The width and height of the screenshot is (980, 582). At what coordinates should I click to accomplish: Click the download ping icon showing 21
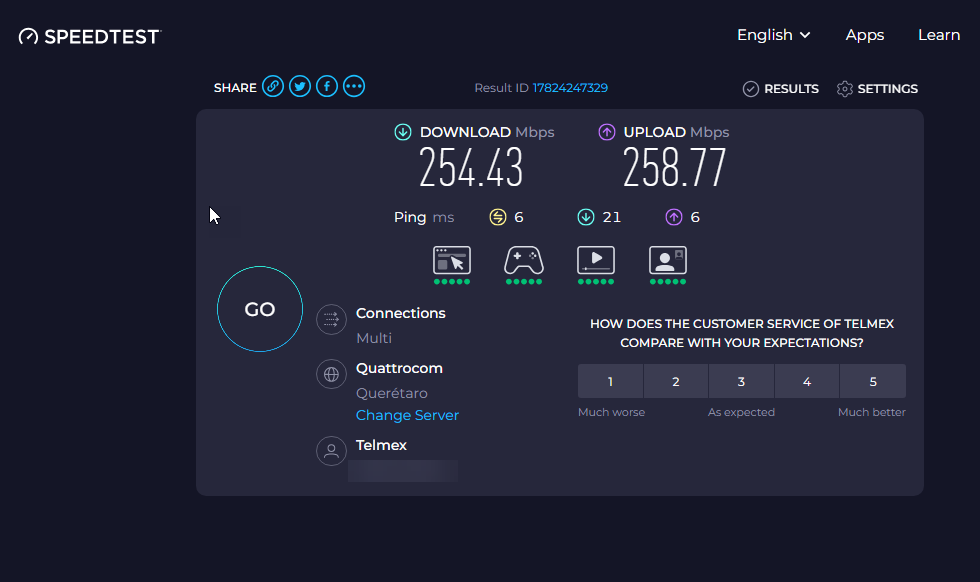[x=586, y=217]
